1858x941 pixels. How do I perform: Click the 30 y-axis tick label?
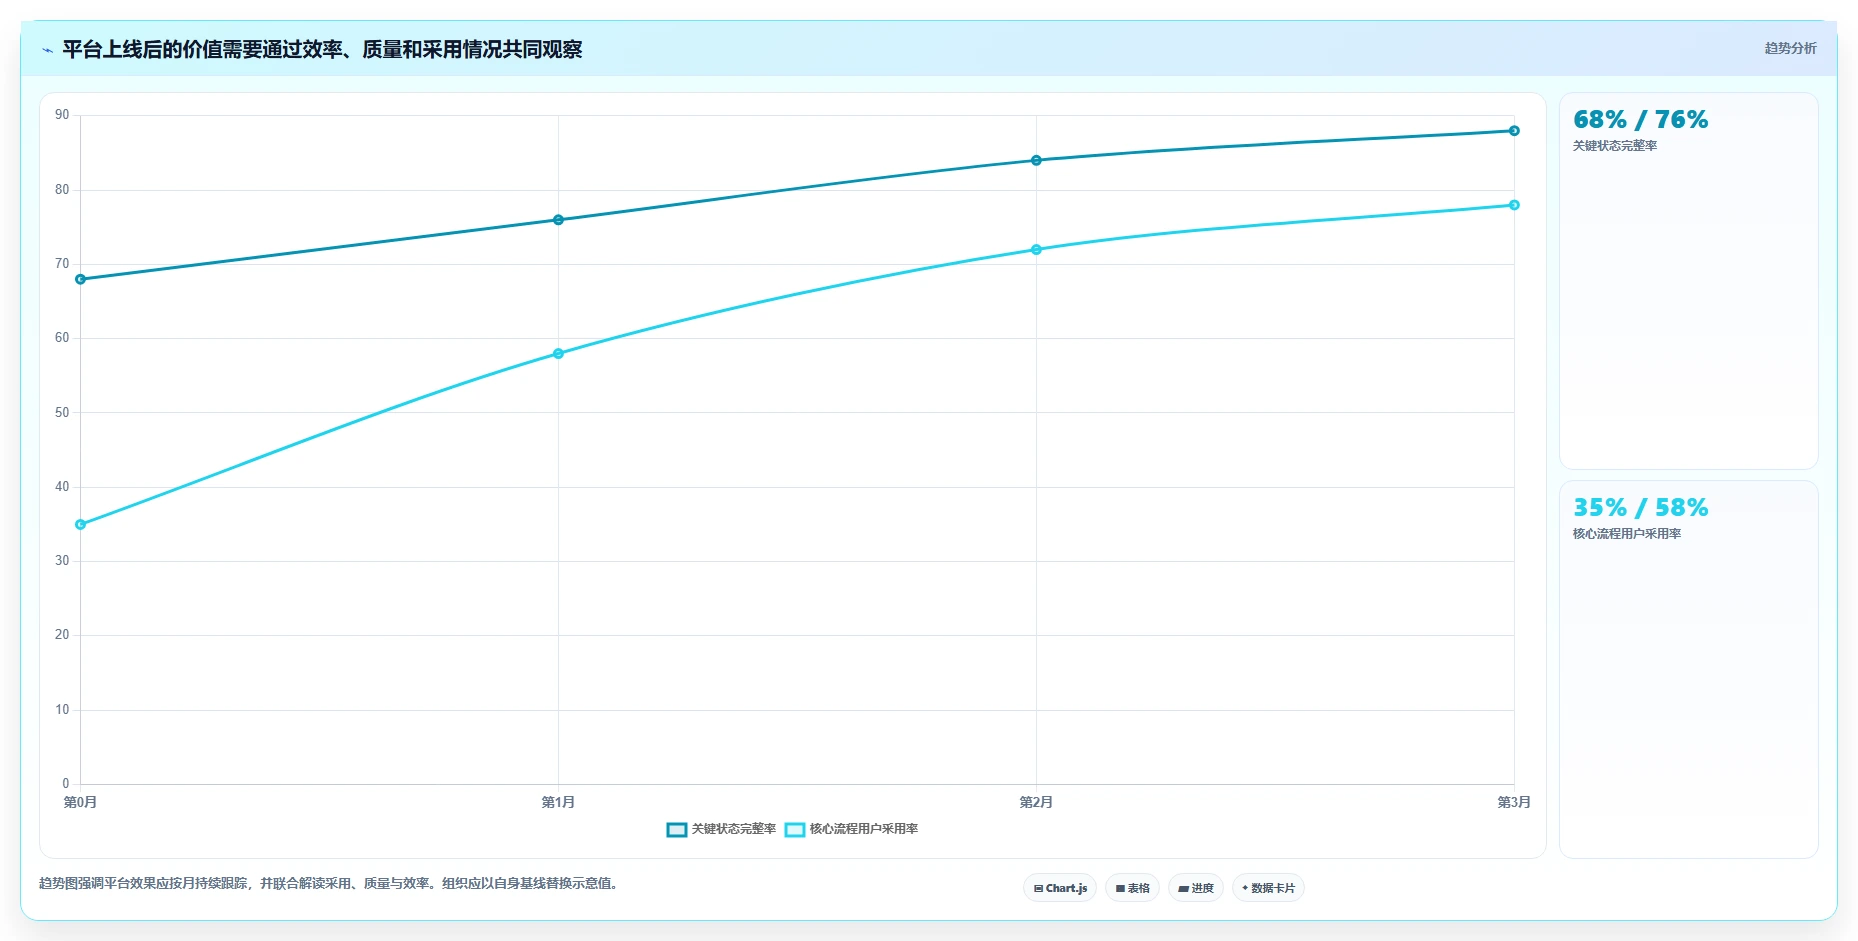coord(62,561)
